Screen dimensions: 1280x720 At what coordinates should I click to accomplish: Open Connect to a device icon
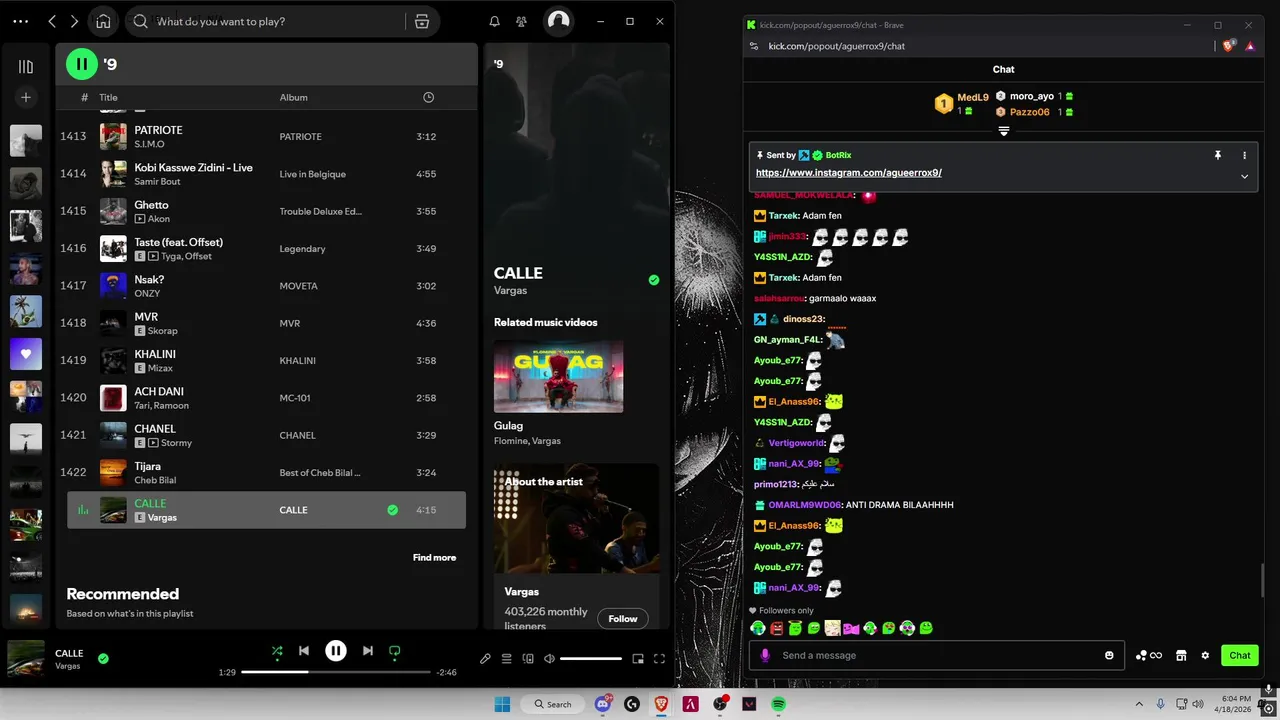click(528, 658)
